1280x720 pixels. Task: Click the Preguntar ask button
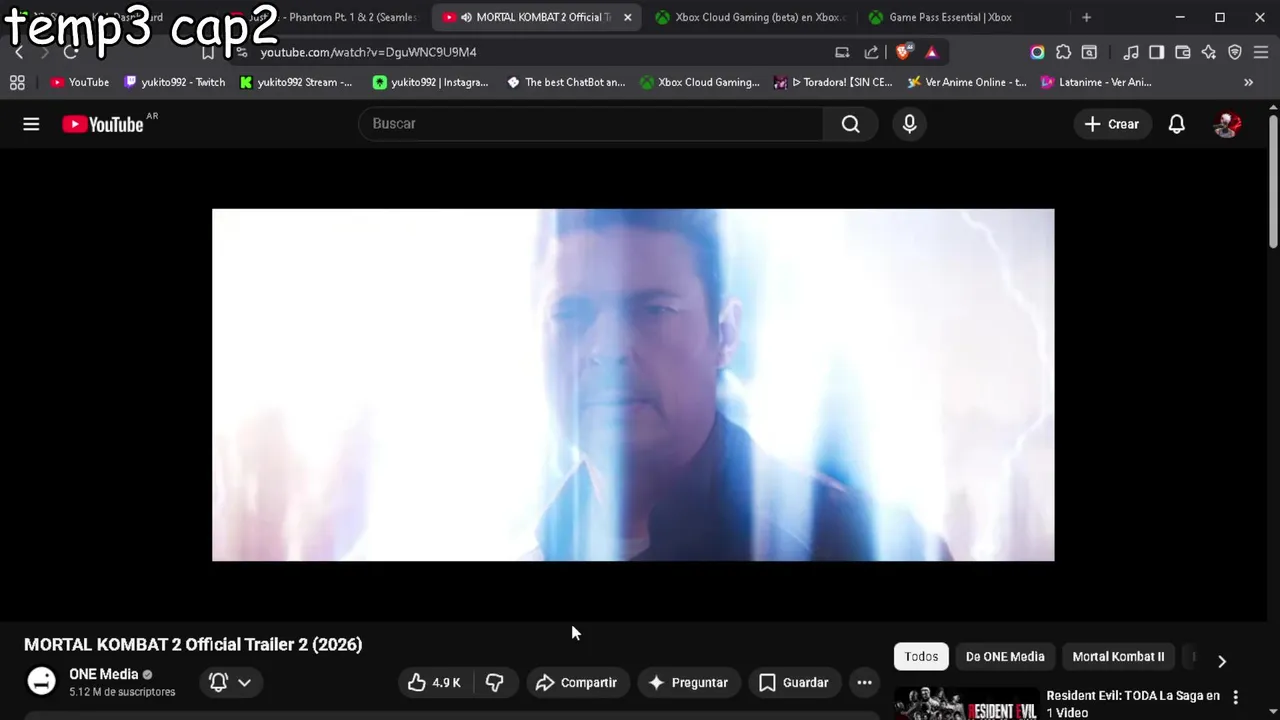point(689,683)
